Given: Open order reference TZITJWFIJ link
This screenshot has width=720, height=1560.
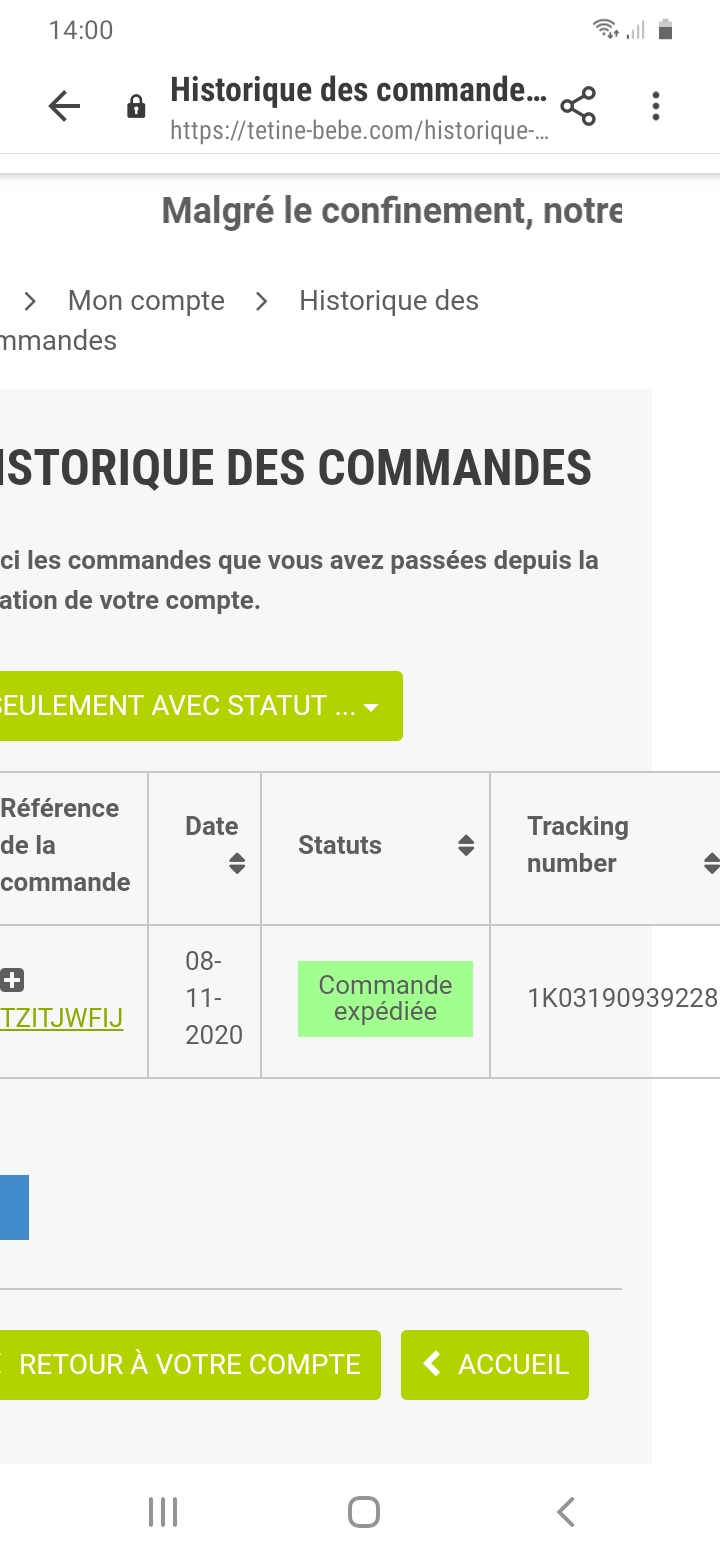Looking at the screenshot, I should pos(62,1018).
